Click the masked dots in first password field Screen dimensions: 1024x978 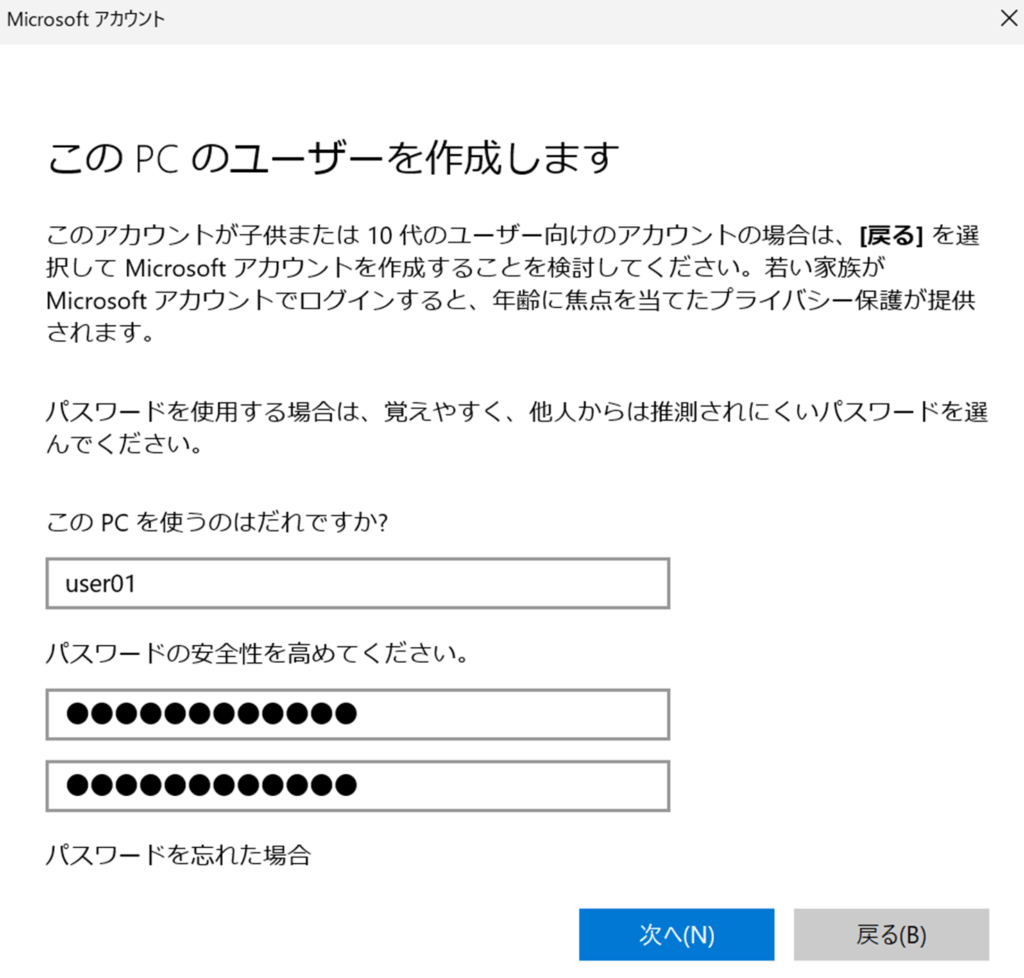point(210,714)
